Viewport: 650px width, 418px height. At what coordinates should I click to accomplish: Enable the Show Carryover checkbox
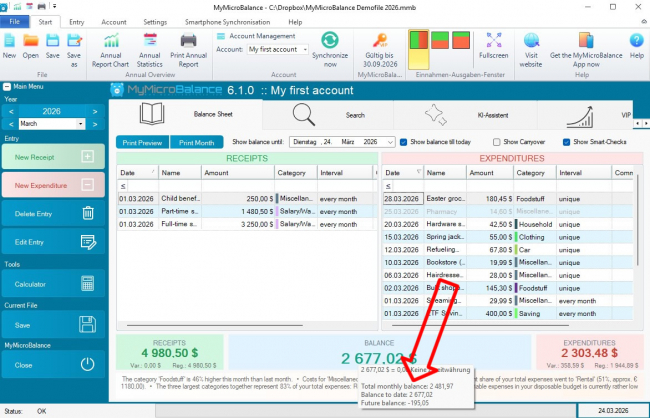(497, 142)
